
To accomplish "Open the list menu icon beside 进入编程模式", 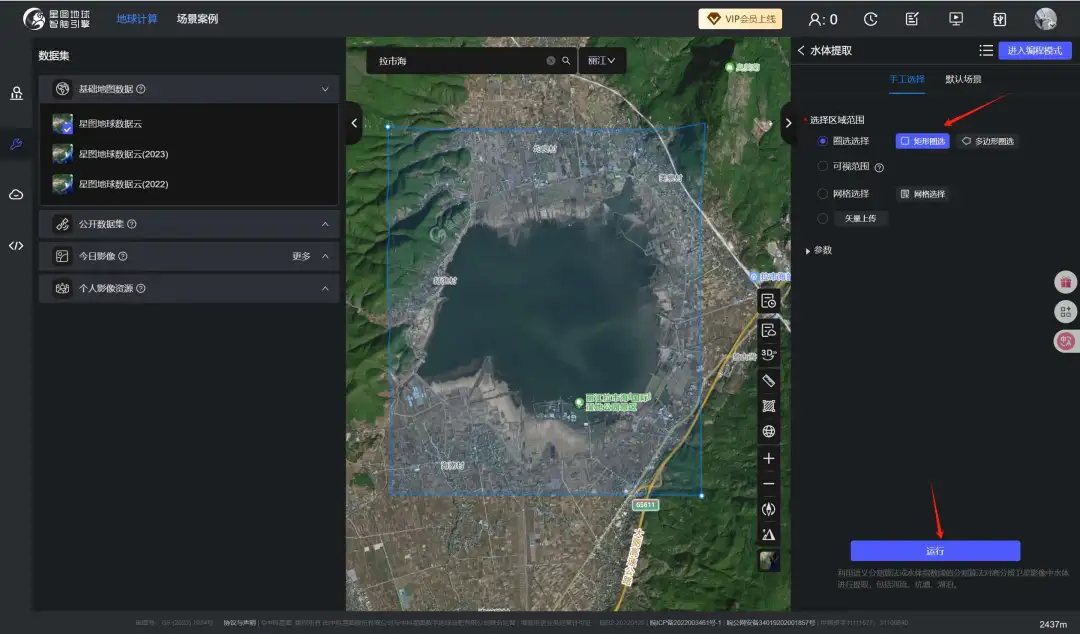I will pos(986,50).
